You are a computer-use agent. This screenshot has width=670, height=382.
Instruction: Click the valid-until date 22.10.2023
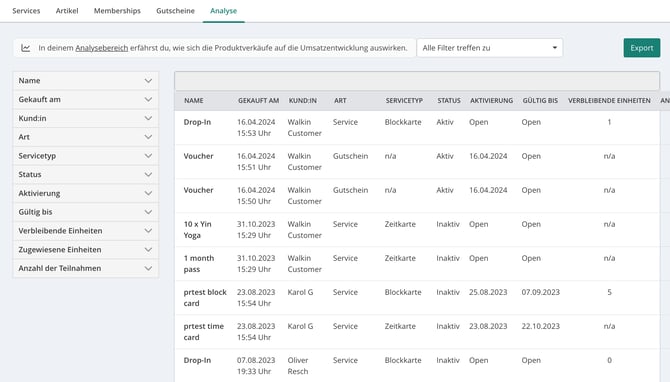[x=541, y=326]
